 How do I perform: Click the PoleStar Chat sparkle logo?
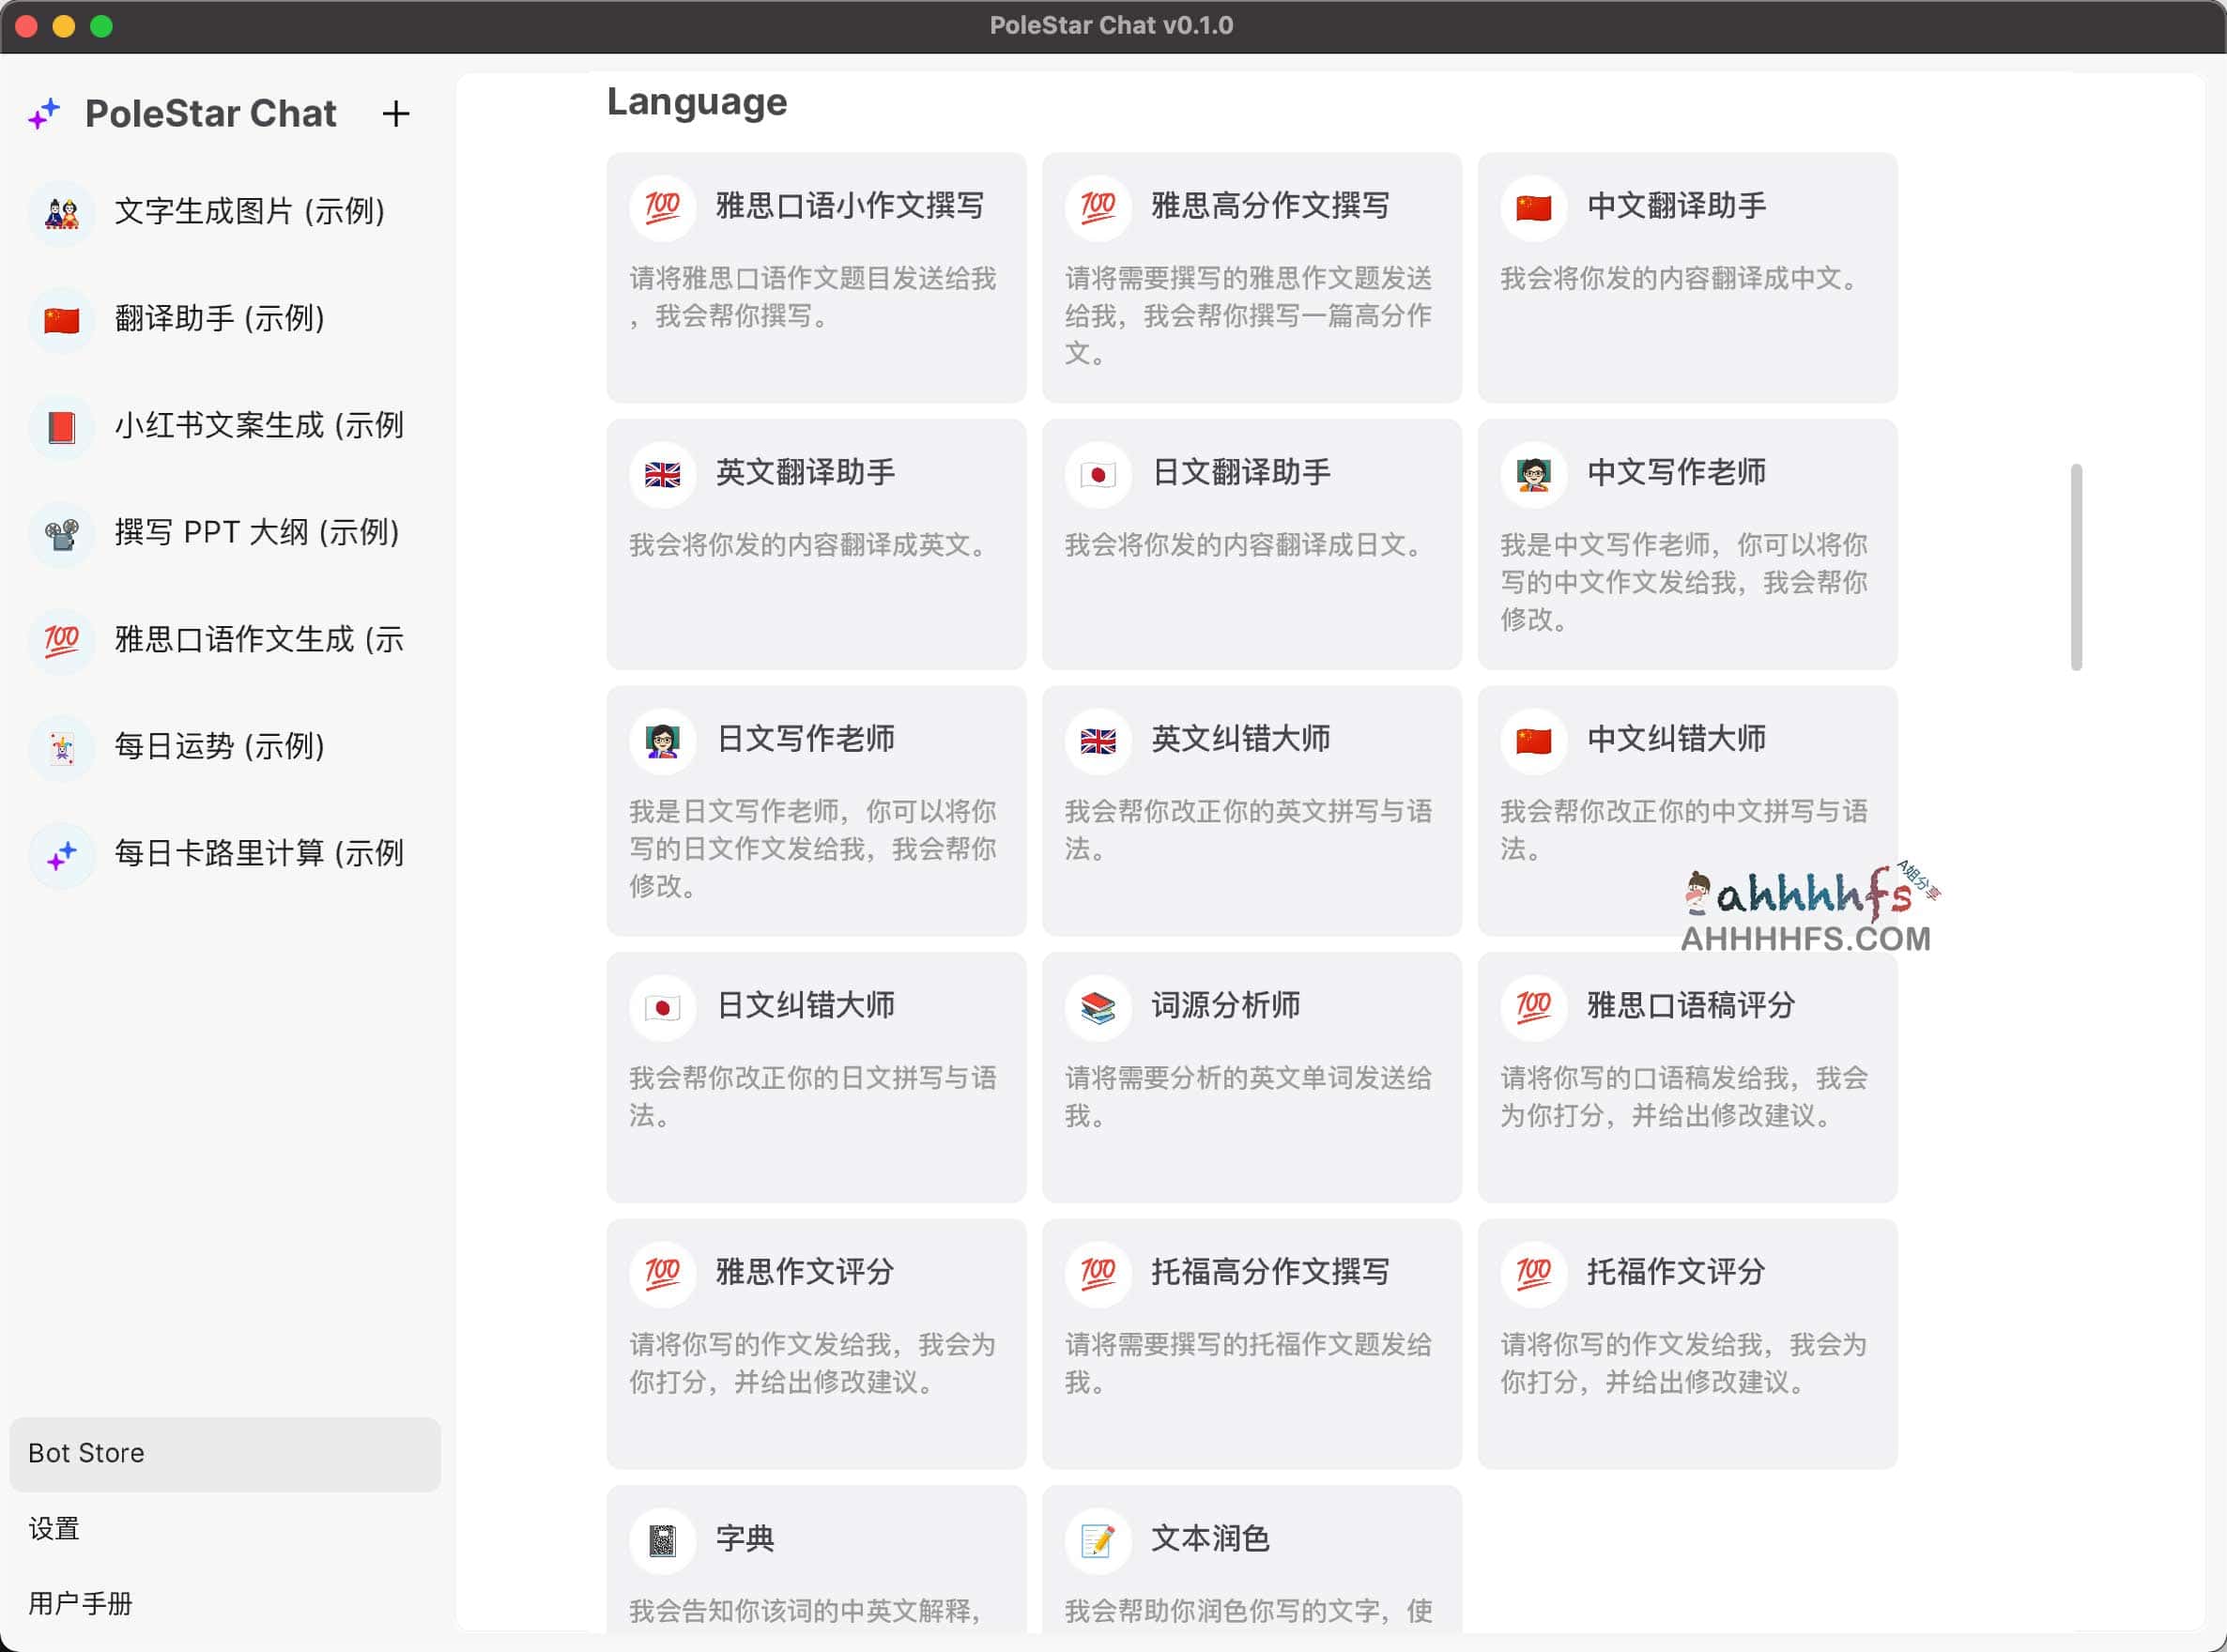coord(43,113)
